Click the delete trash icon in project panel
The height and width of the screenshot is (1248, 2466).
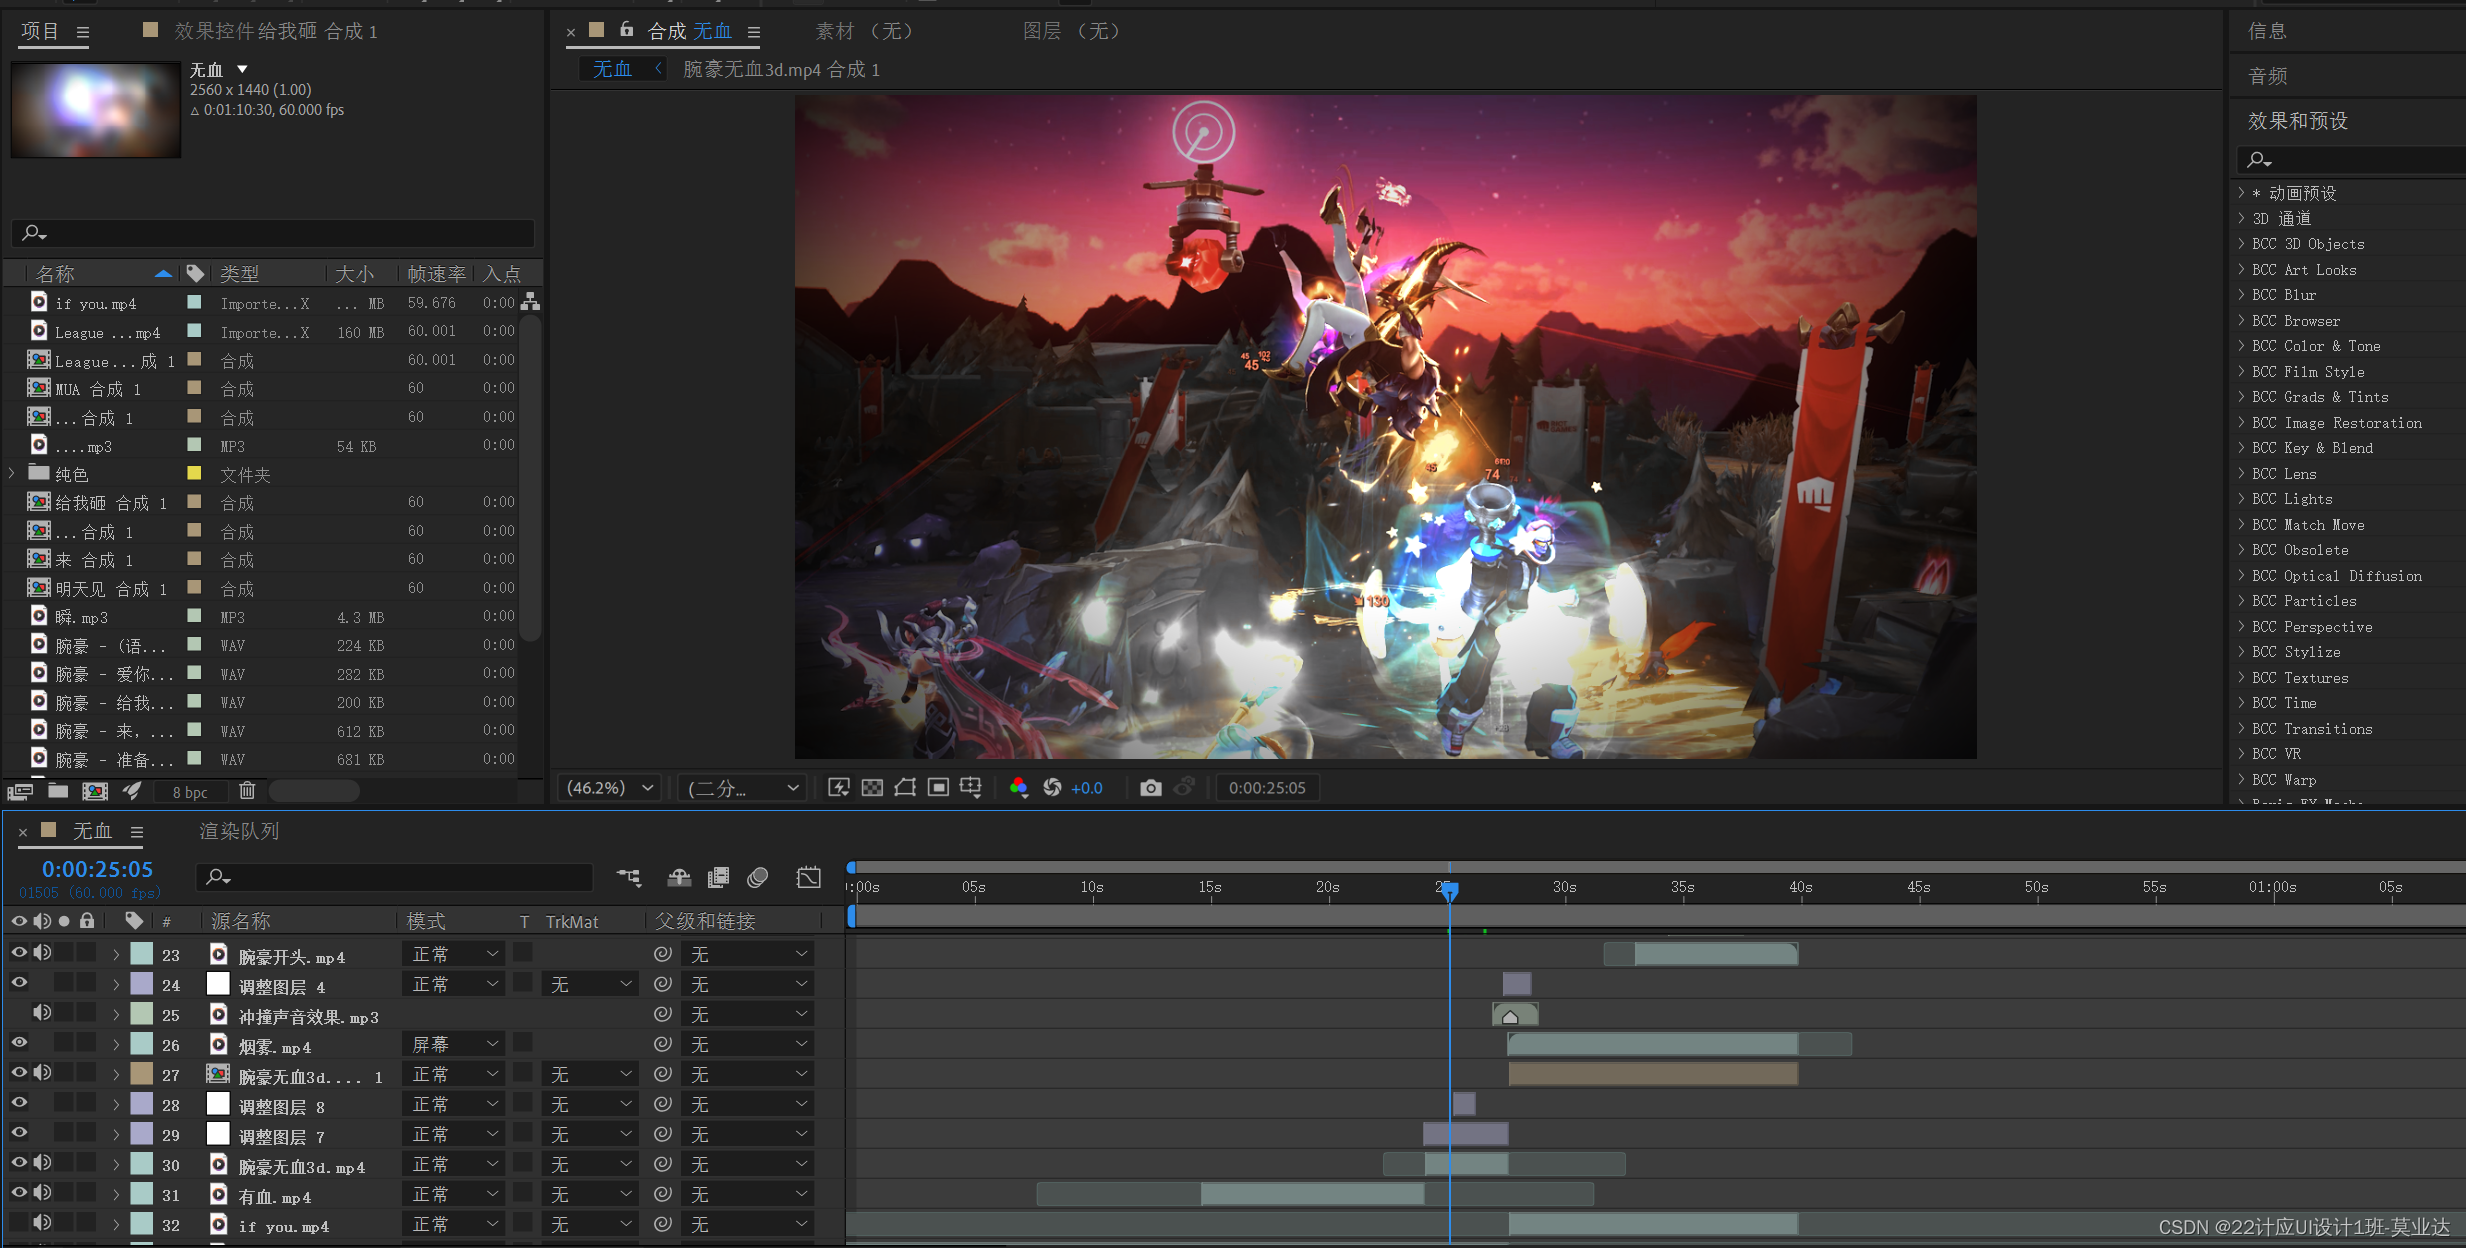pyautogui.click(x=247, y=791)
